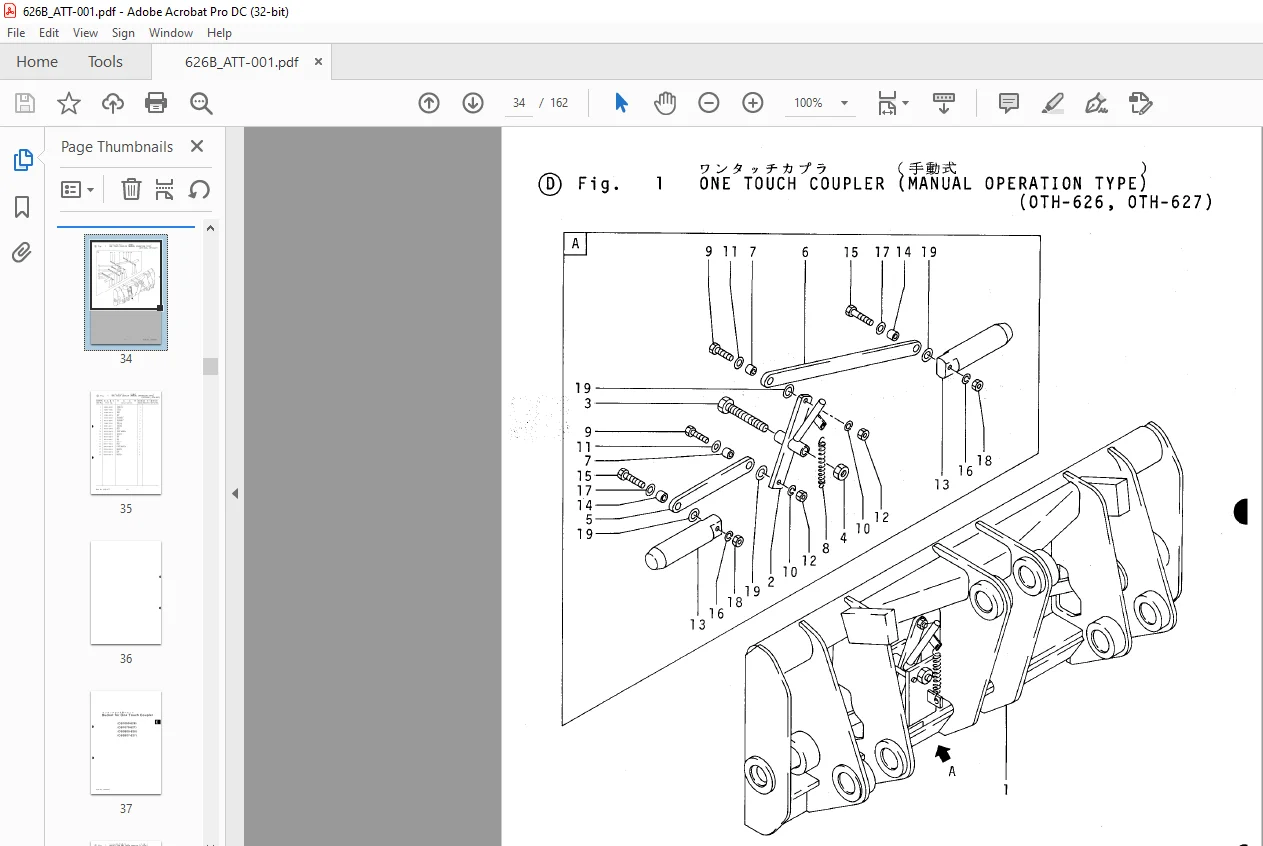1263x846 pixels.
Task: Activate the selection arrow tool
Action: tap(621, 103)
